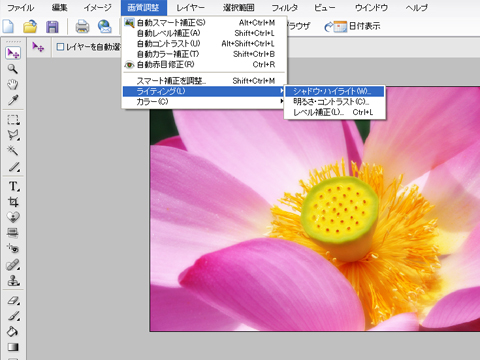The width and height of the screenshot is (480, 360).
Task: Choose 自動レベル補正 menu item
Action: [x=204, y=33]
